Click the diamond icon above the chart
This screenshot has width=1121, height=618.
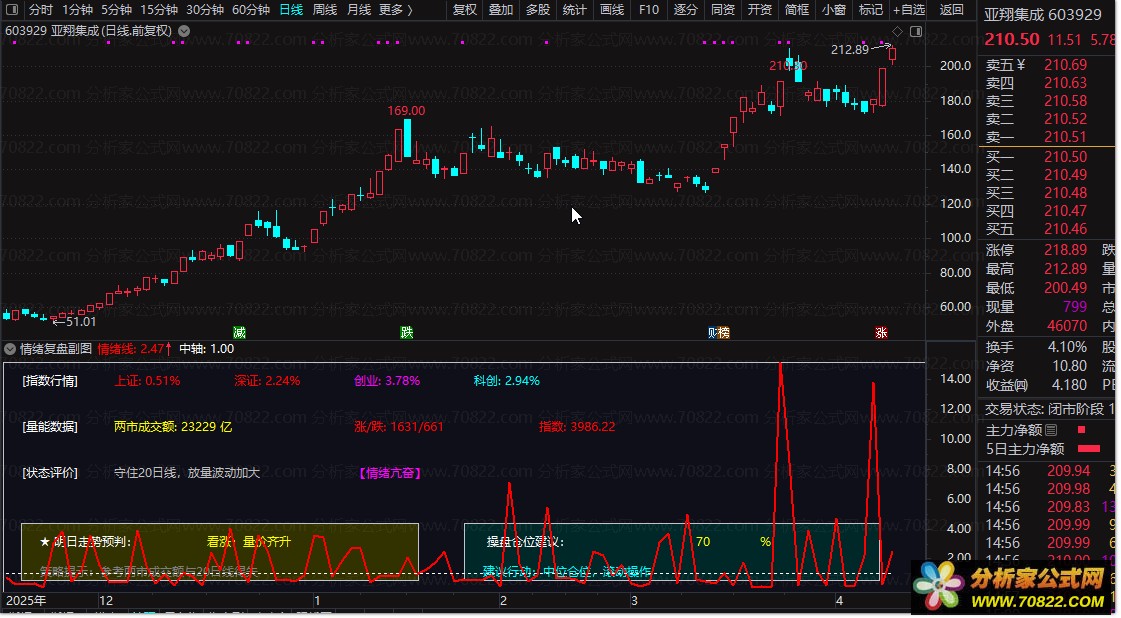(897, 32)
